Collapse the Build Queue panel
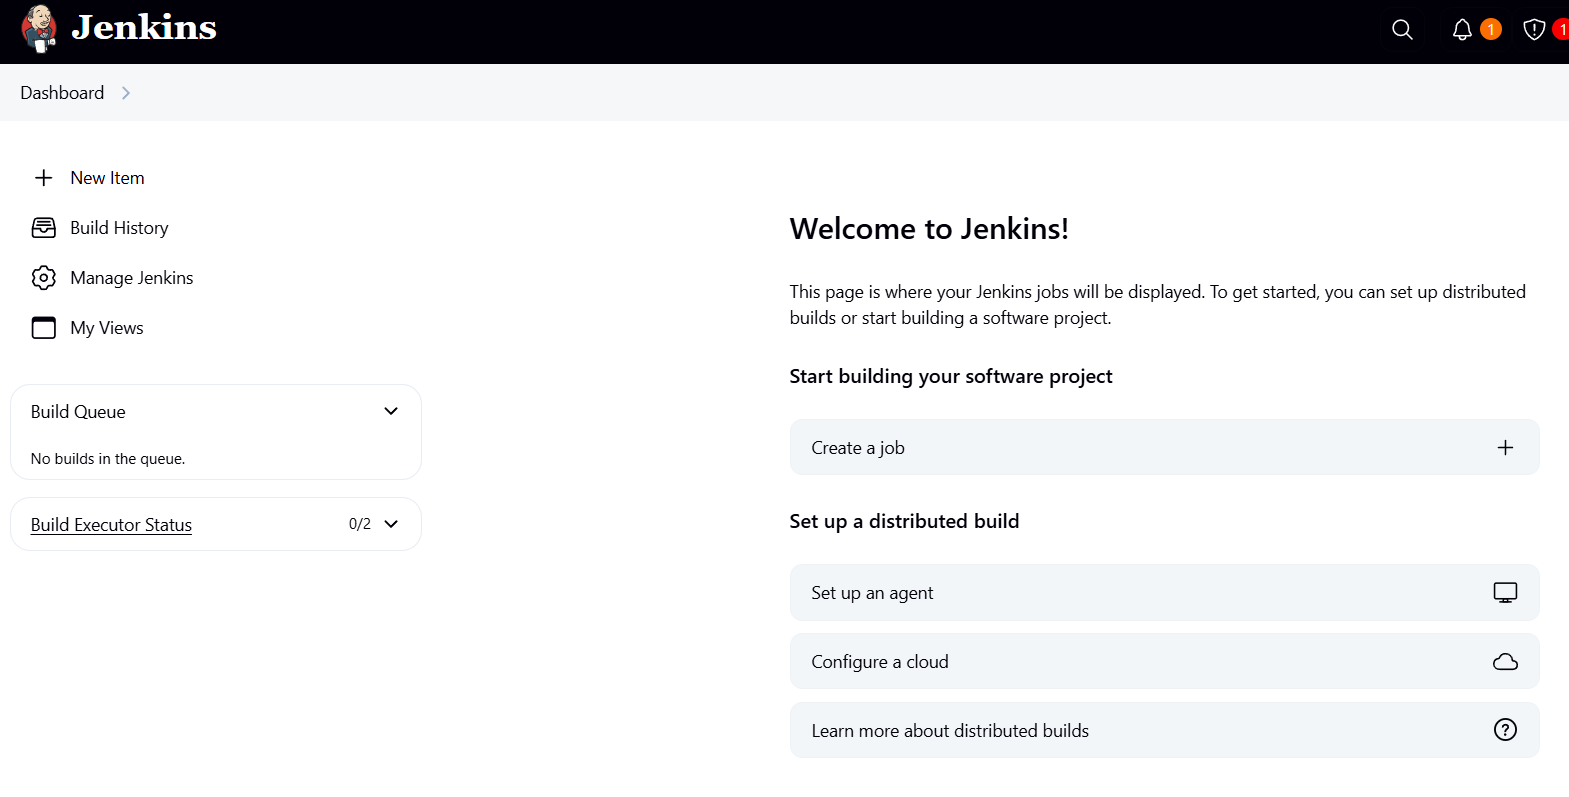This screenshot has height=797, width=1569. pos(391,411)
